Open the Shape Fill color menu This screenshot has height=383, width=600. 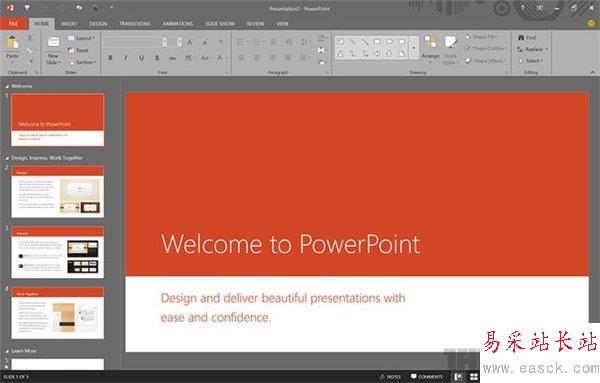pyautogui.click(x=481, y=37)
